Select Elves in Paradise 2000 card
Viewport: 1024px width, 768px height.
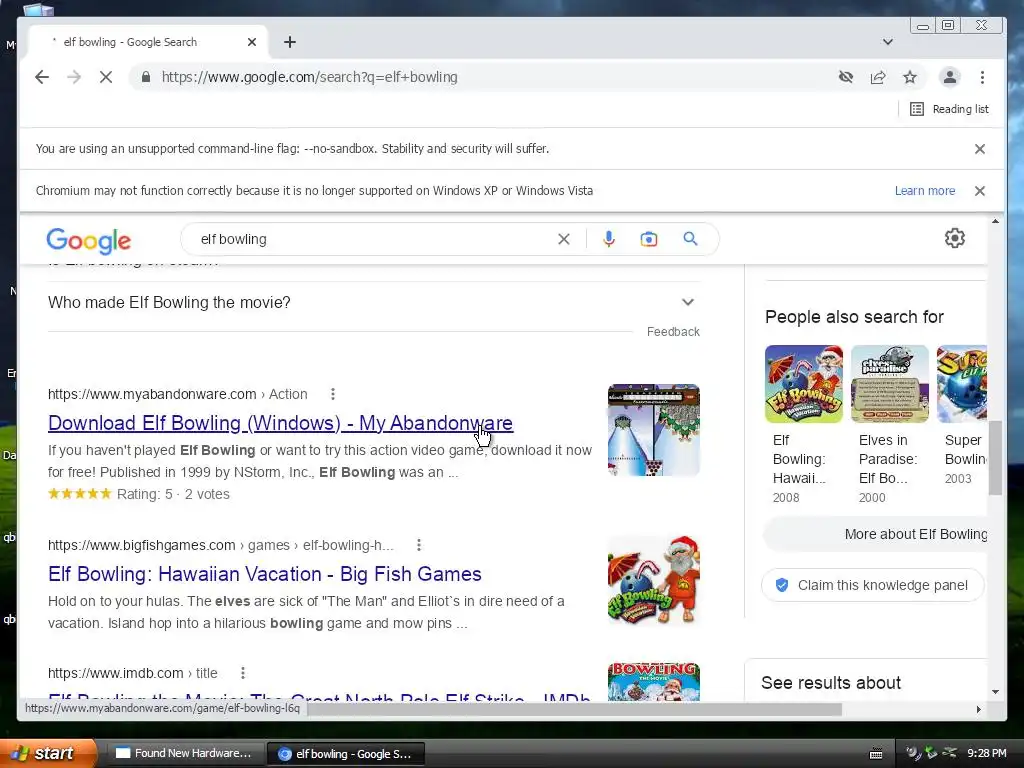pyautogui.click(x=889, y=425)
